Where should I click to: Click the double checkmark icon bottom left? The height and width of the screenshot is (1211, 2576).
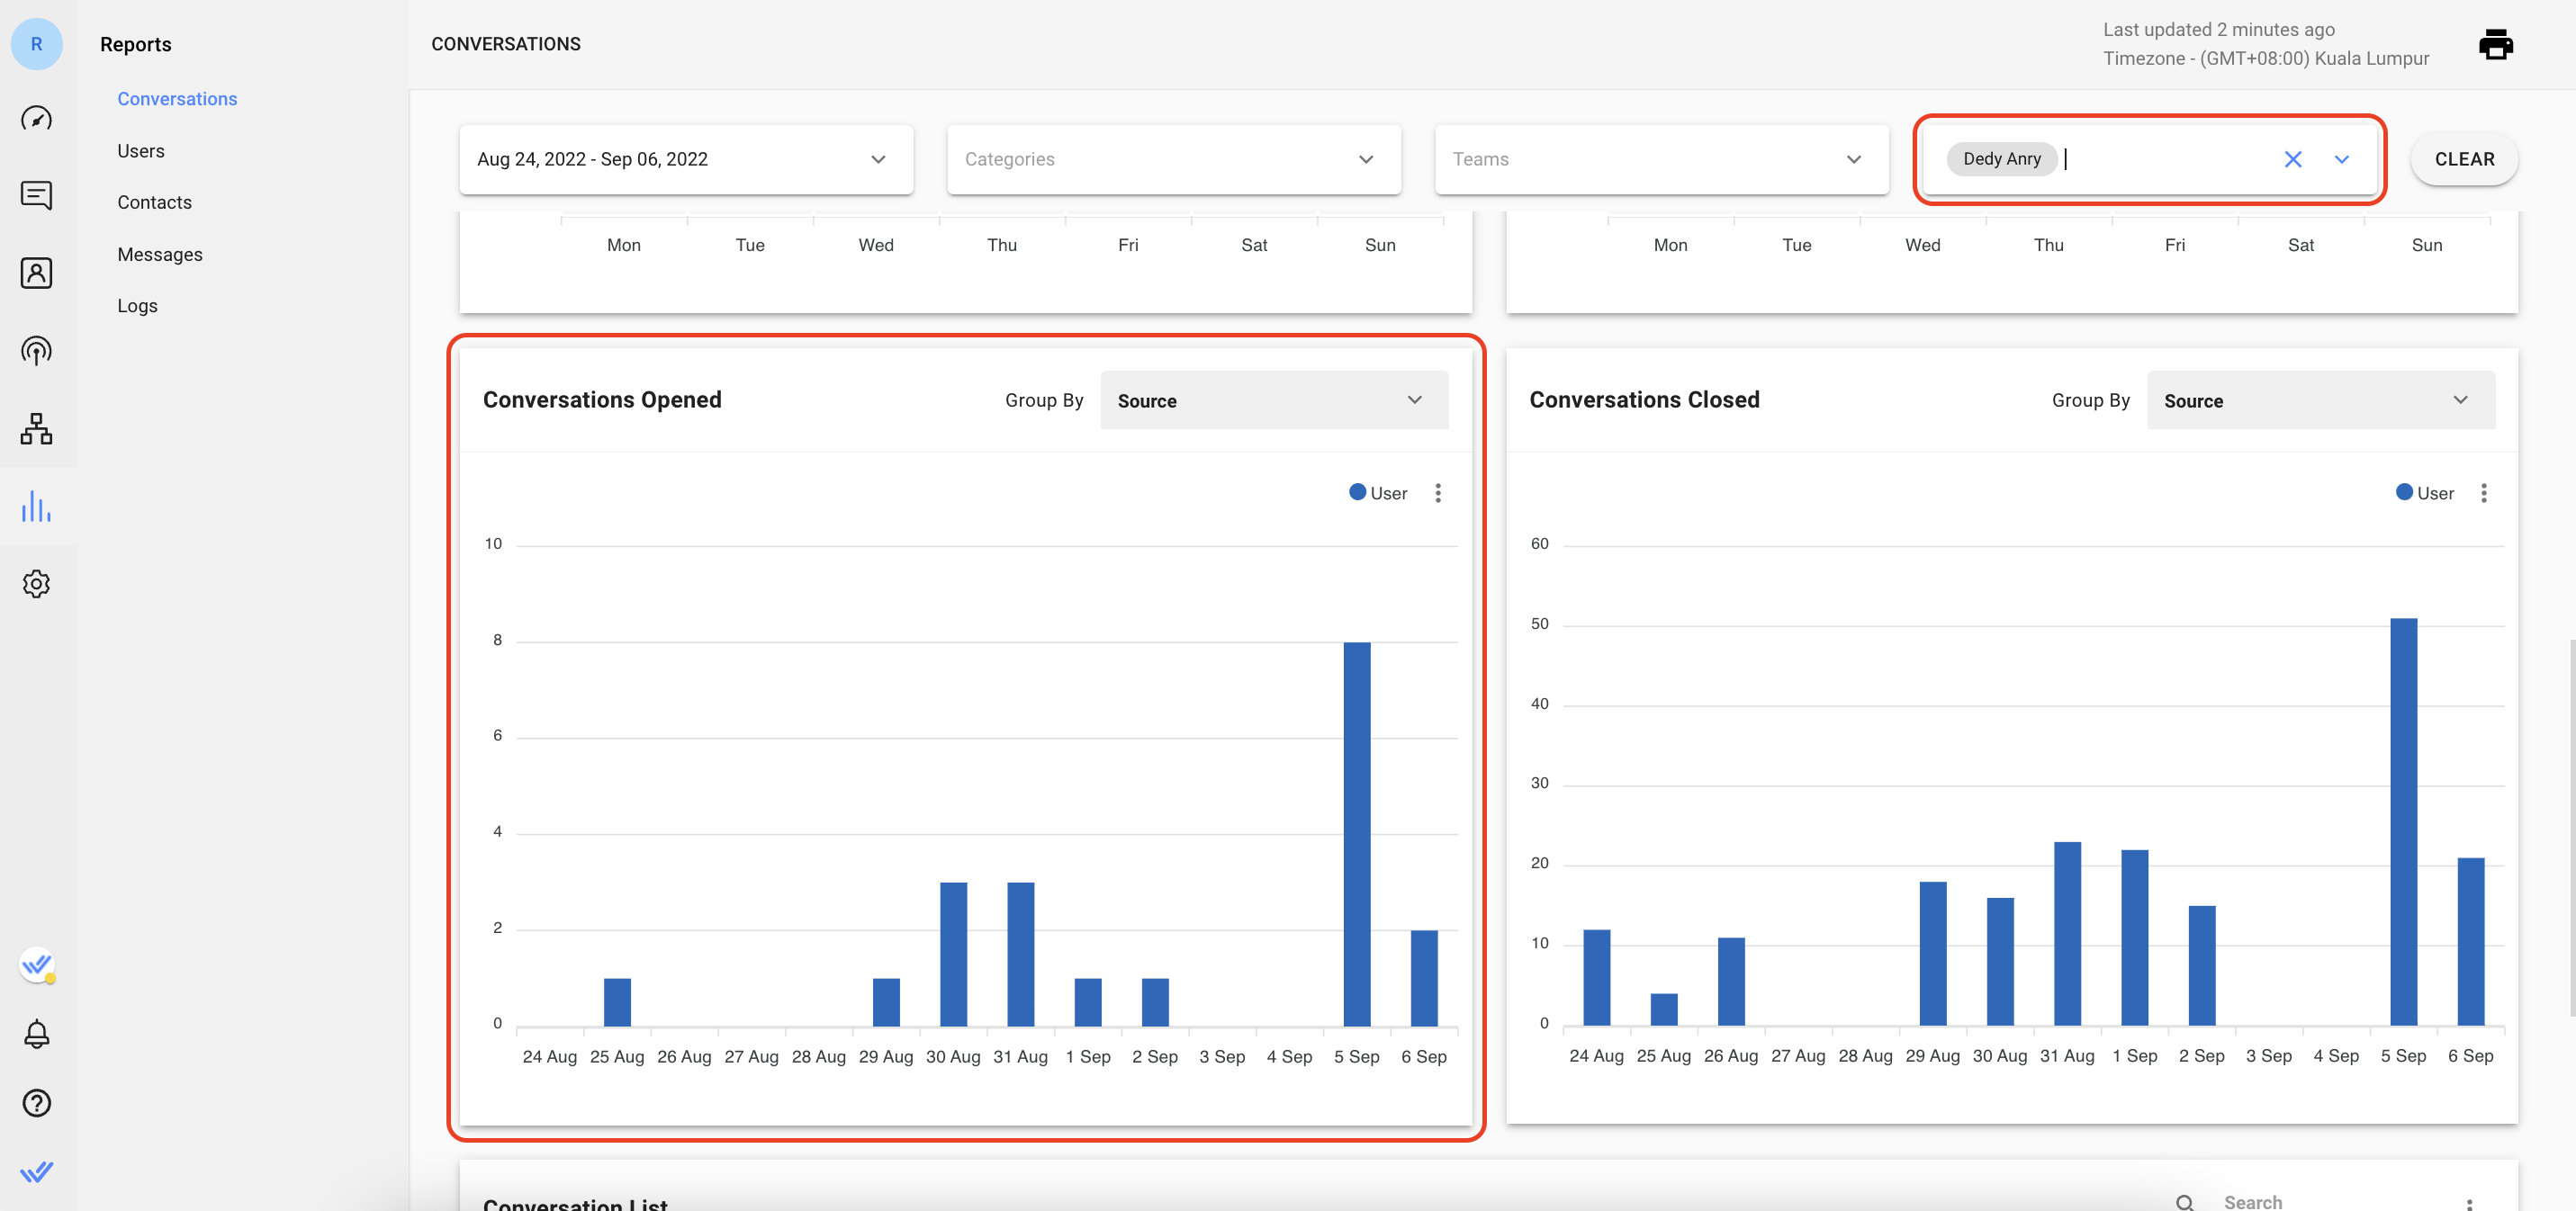(36, 1171)
